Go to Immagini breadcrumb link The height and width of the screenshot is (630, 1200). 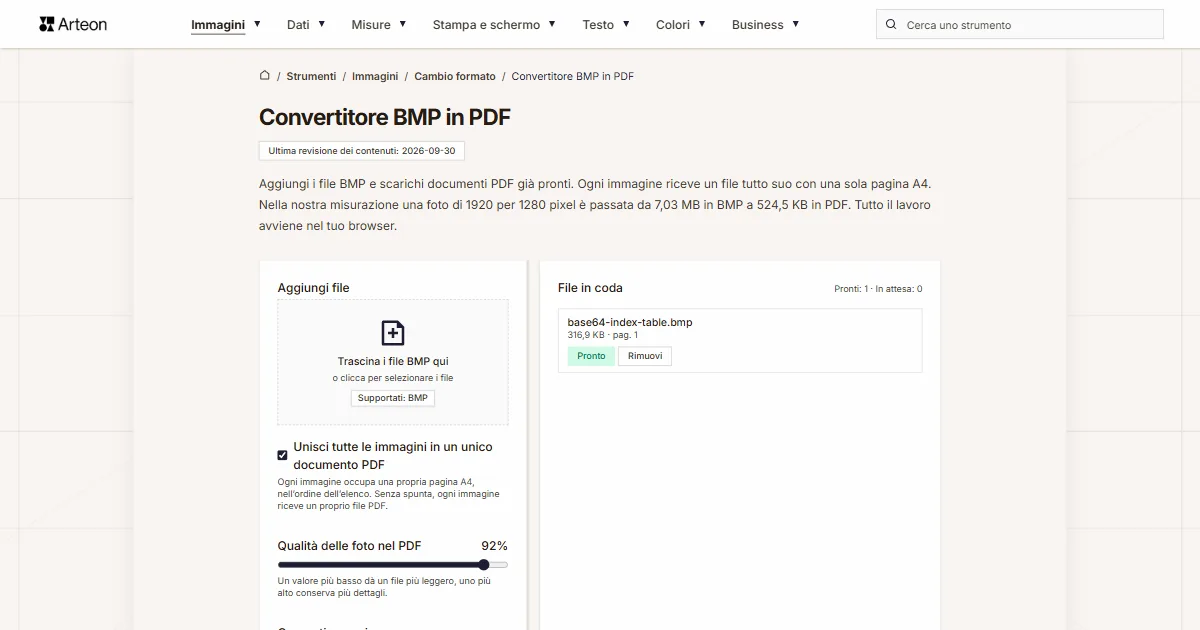coord(375,76)
